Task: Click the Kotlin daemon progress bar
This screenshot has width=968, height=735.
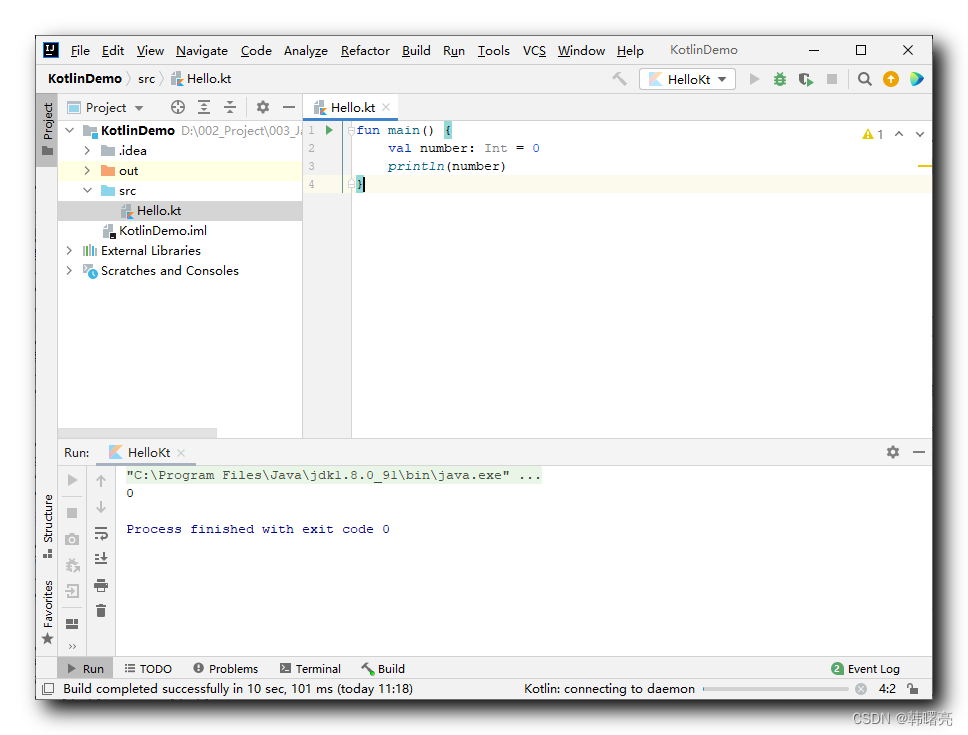Action: coord(776,689)
